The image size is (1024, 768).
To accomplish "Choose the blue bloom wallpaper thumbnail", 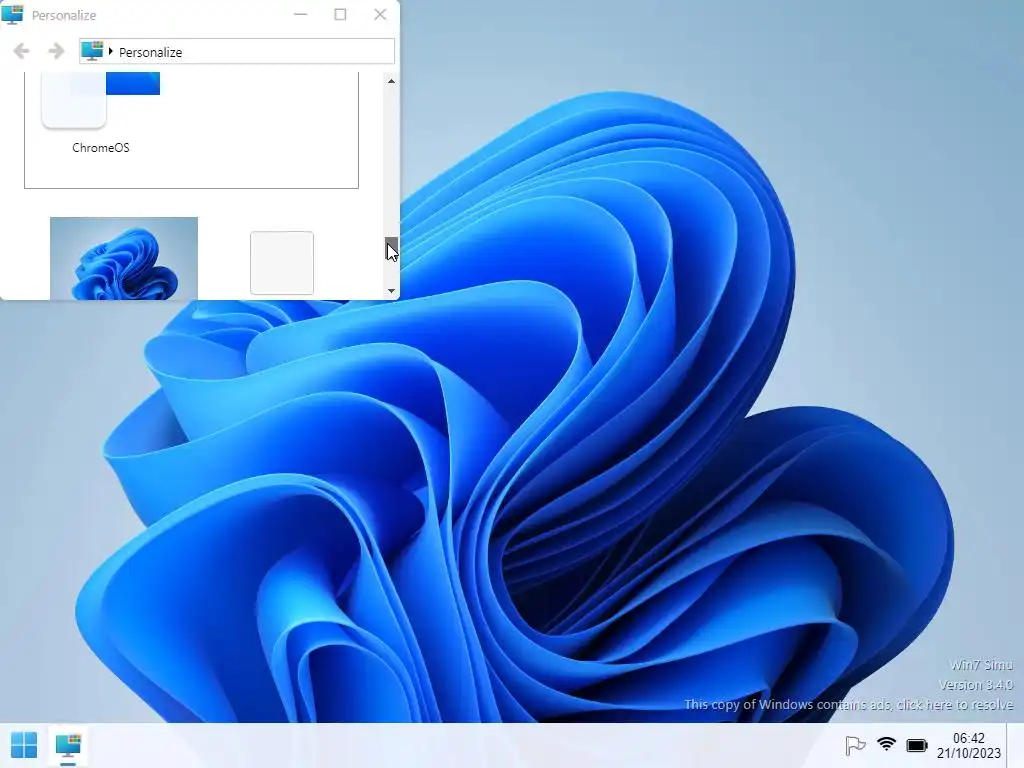I will coord(124,259).
